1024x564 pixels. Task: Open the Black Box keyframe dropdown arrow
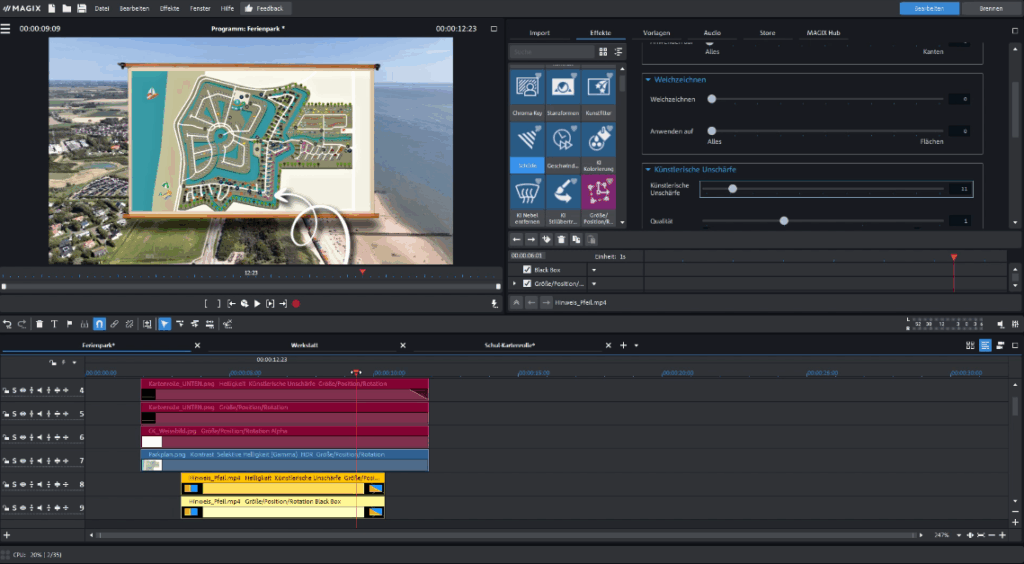click(593, 270)
